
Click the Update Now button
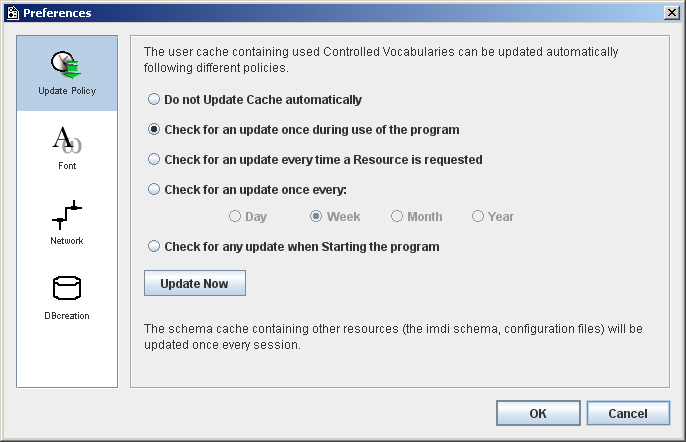click(x=195, y=283)
